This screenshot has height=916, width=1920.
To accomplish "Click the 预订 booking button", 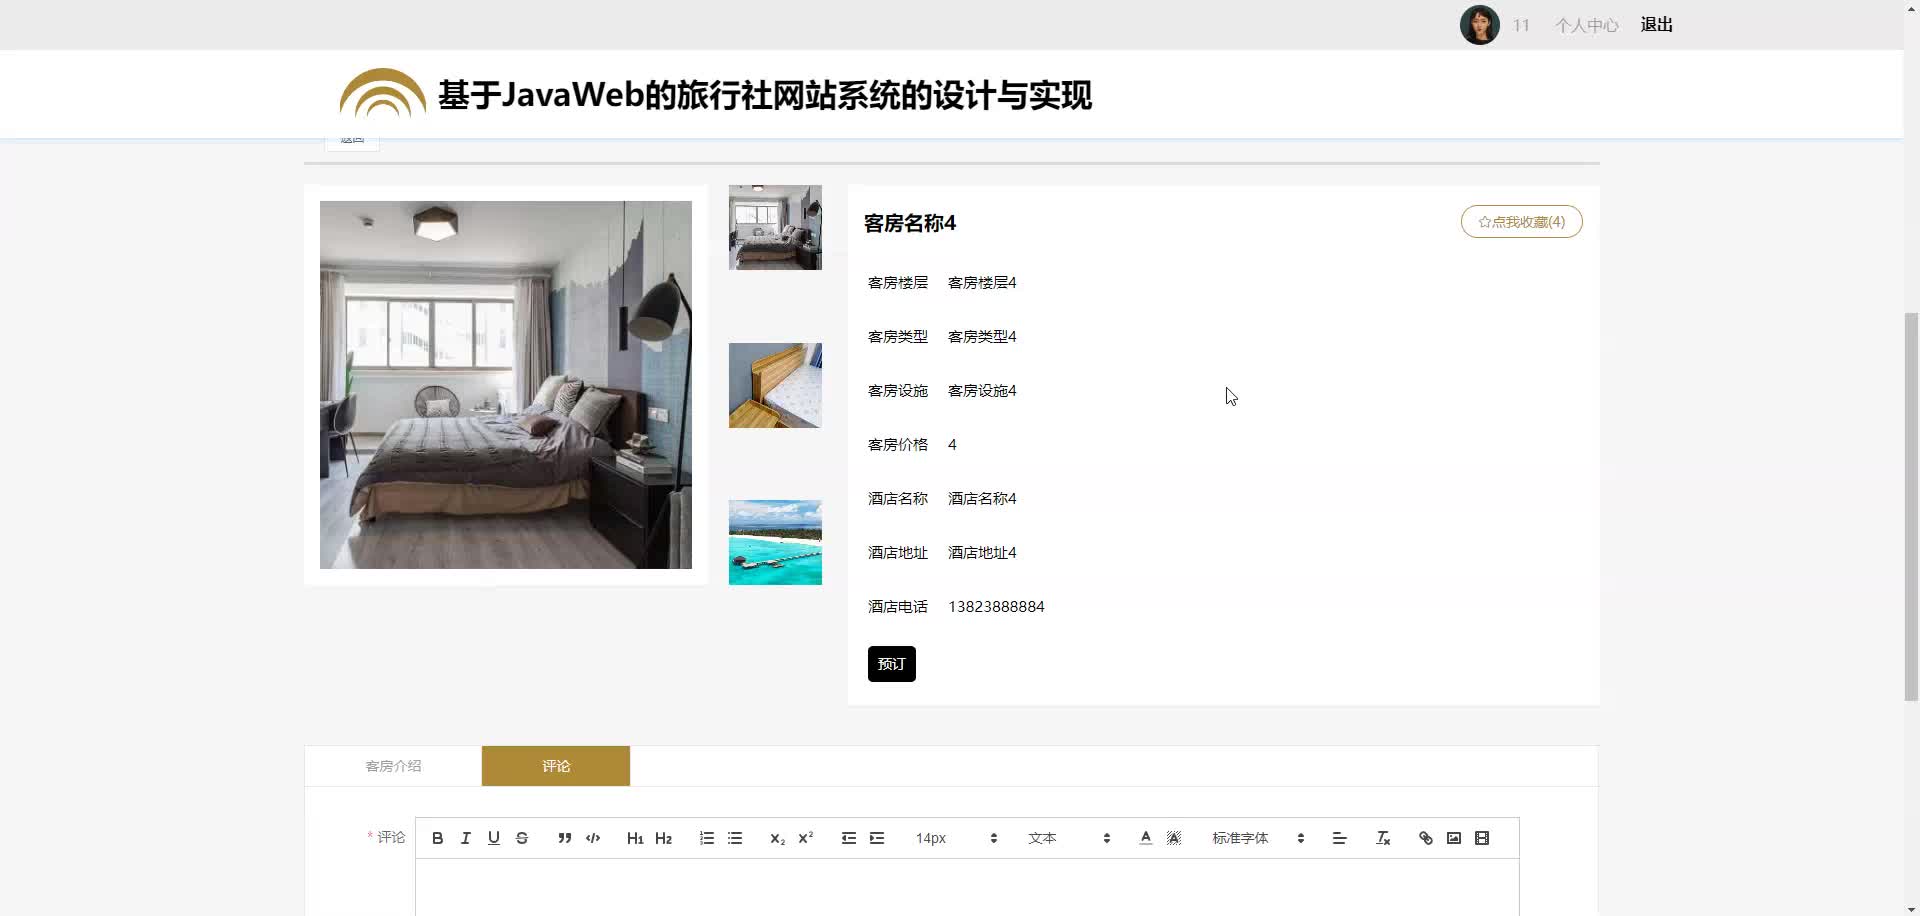I will point(890,663).
